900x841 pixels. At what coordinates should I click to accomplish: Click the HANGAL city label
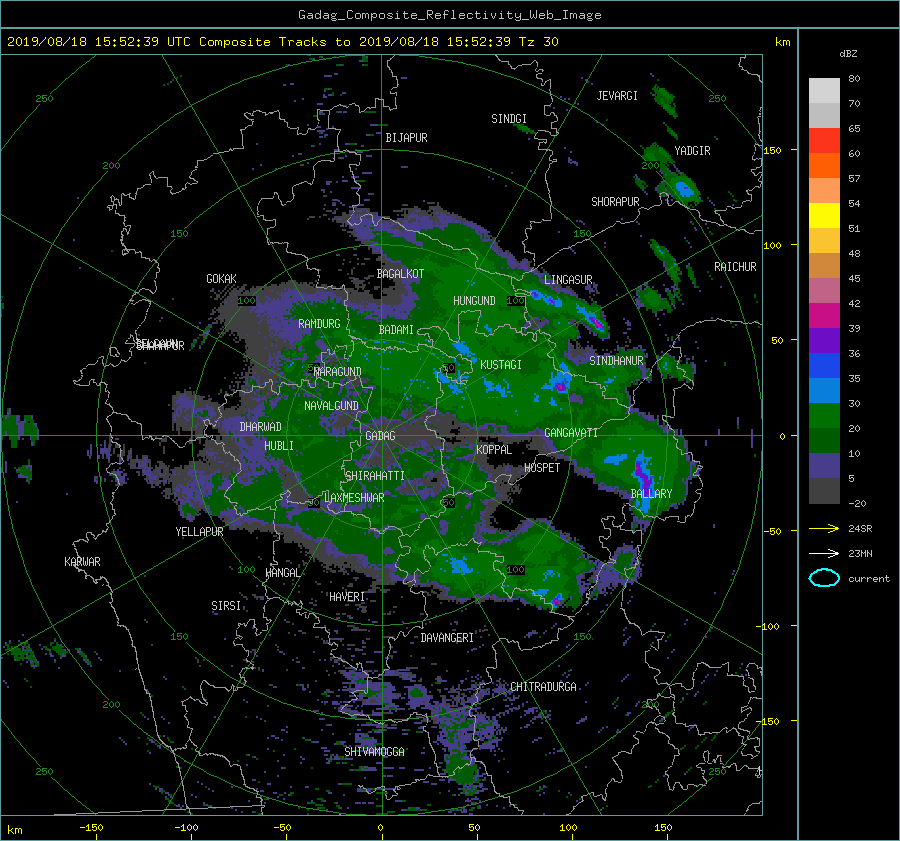282,573
